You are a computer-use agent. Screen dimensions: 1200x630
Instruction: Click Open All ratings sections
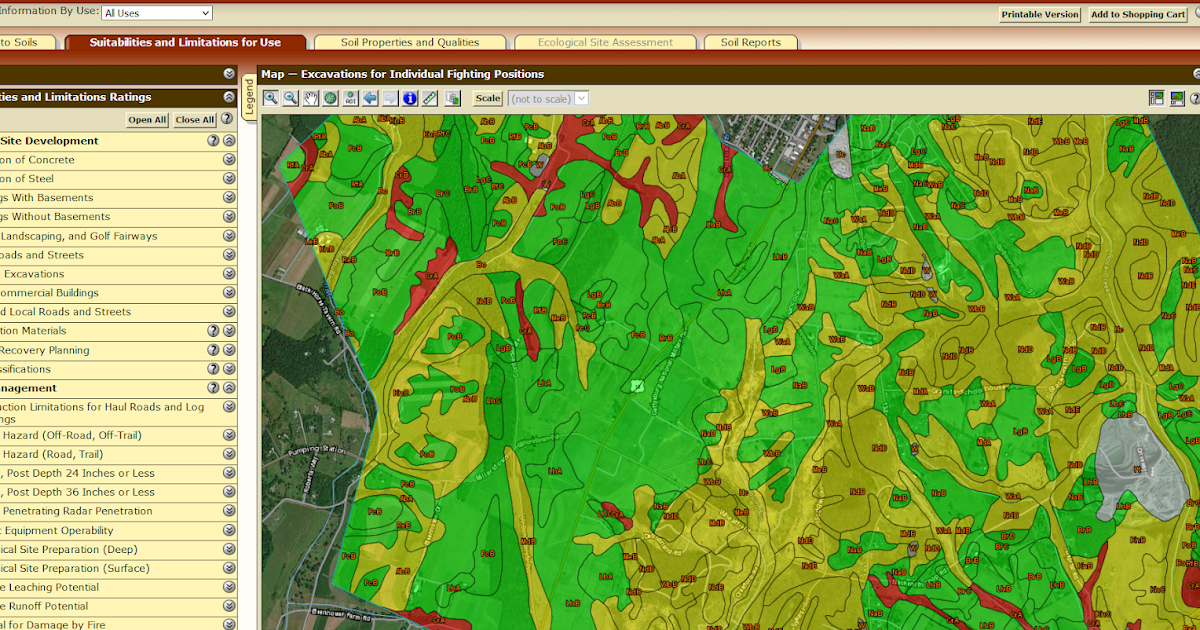click(145, 119)
